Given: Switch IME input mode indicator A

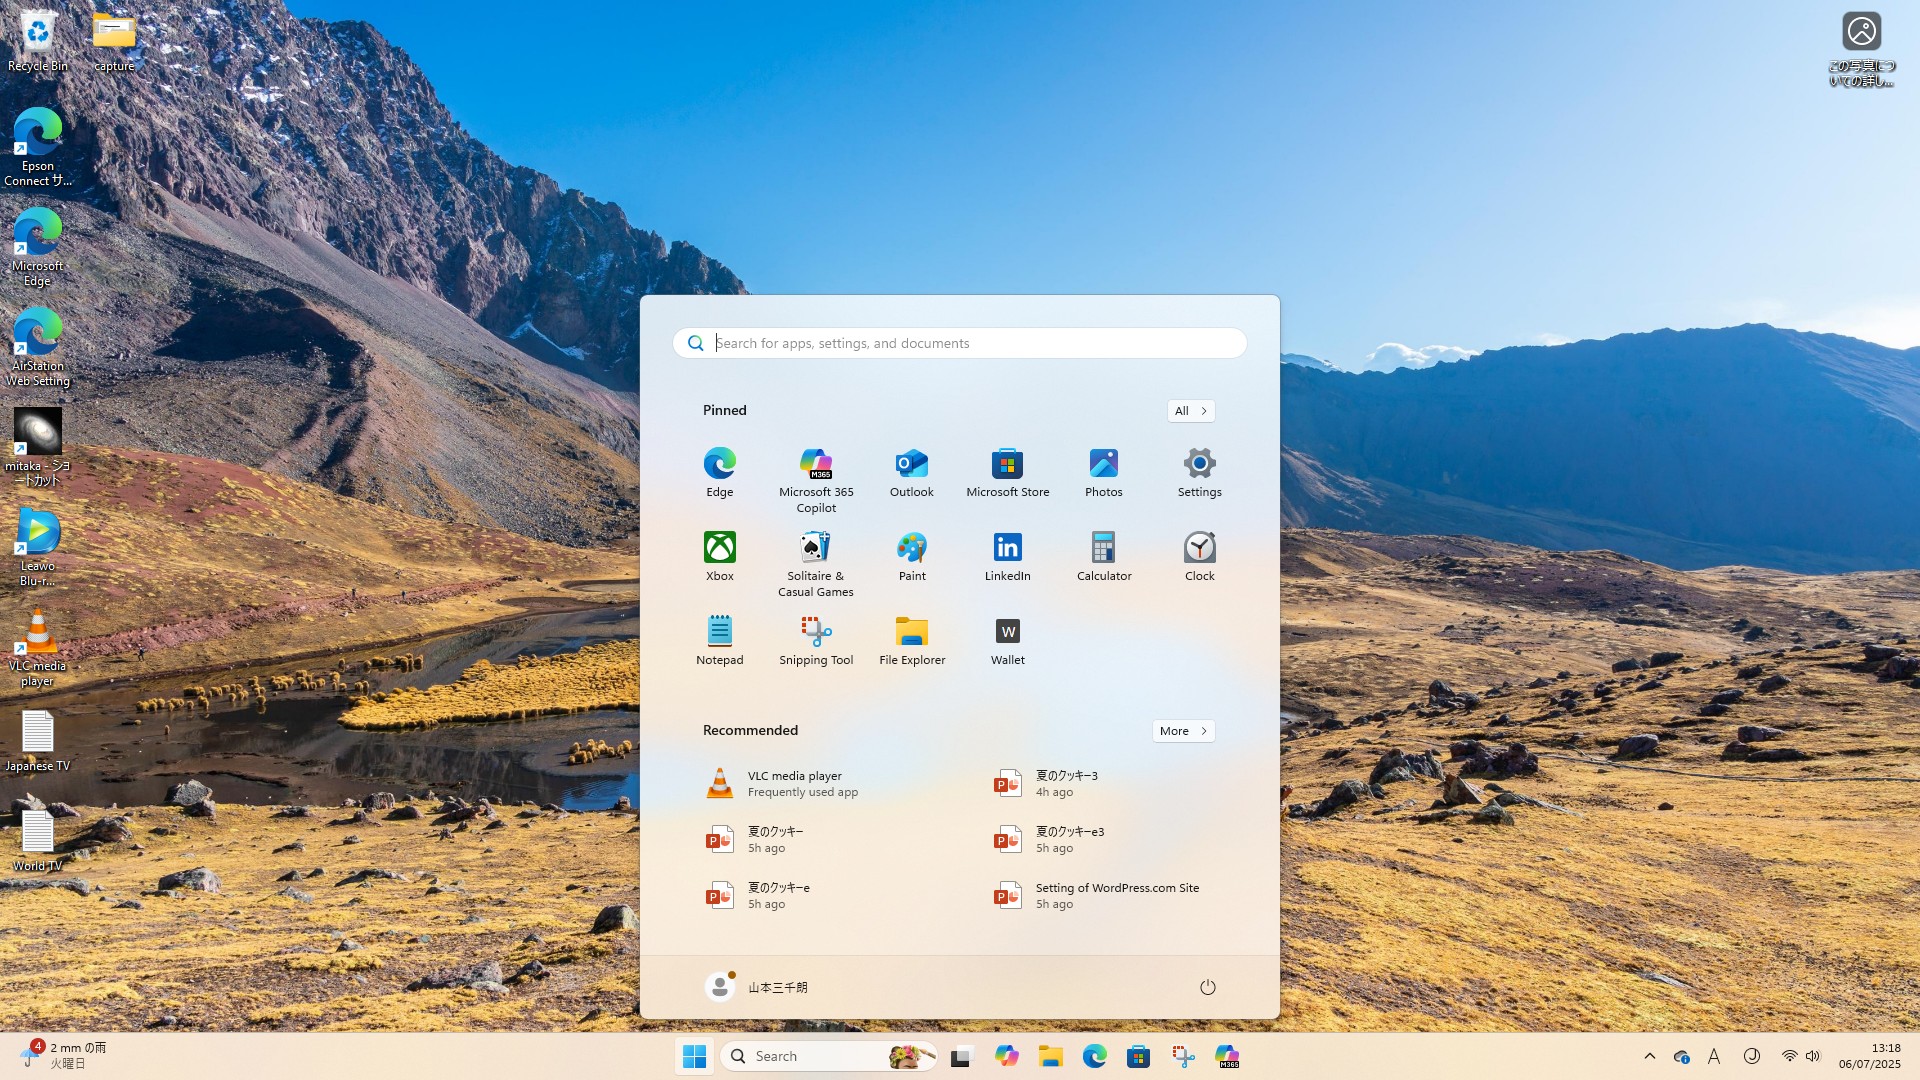Looking at the screenshot, I should (1714, 1056).
